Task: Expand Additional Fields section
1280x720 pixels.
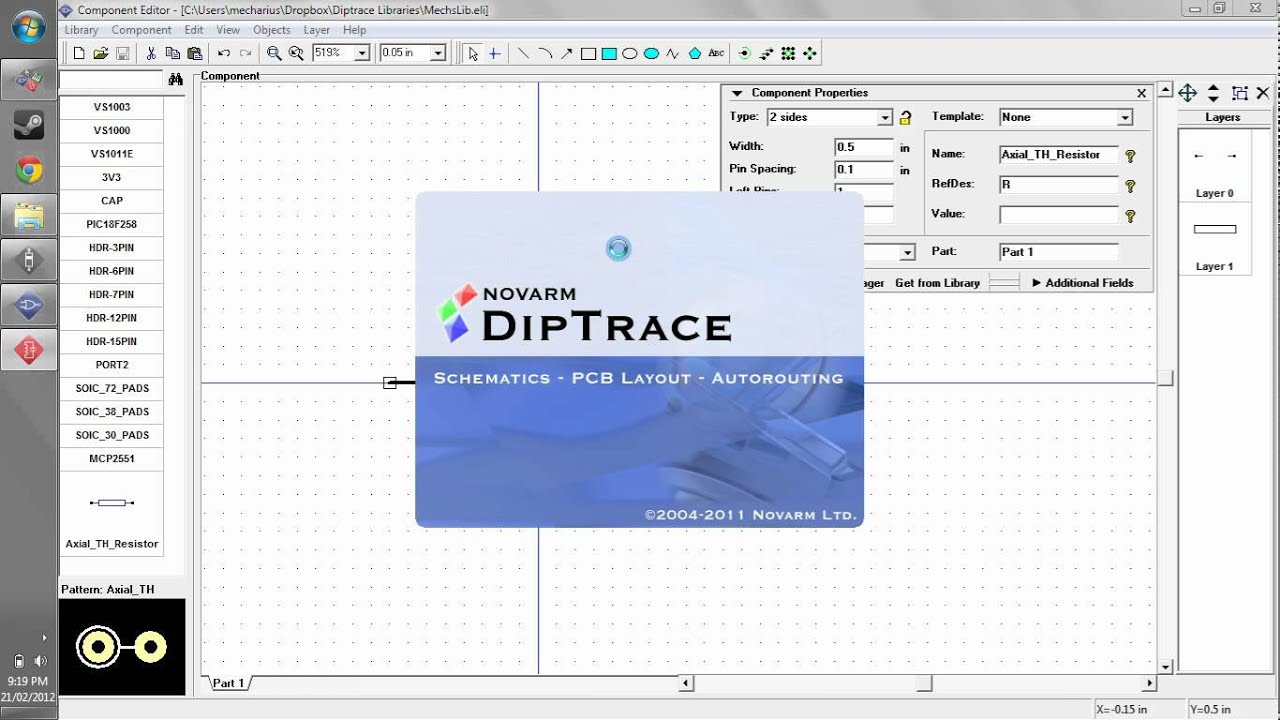Action: (x=1082, y=283)
